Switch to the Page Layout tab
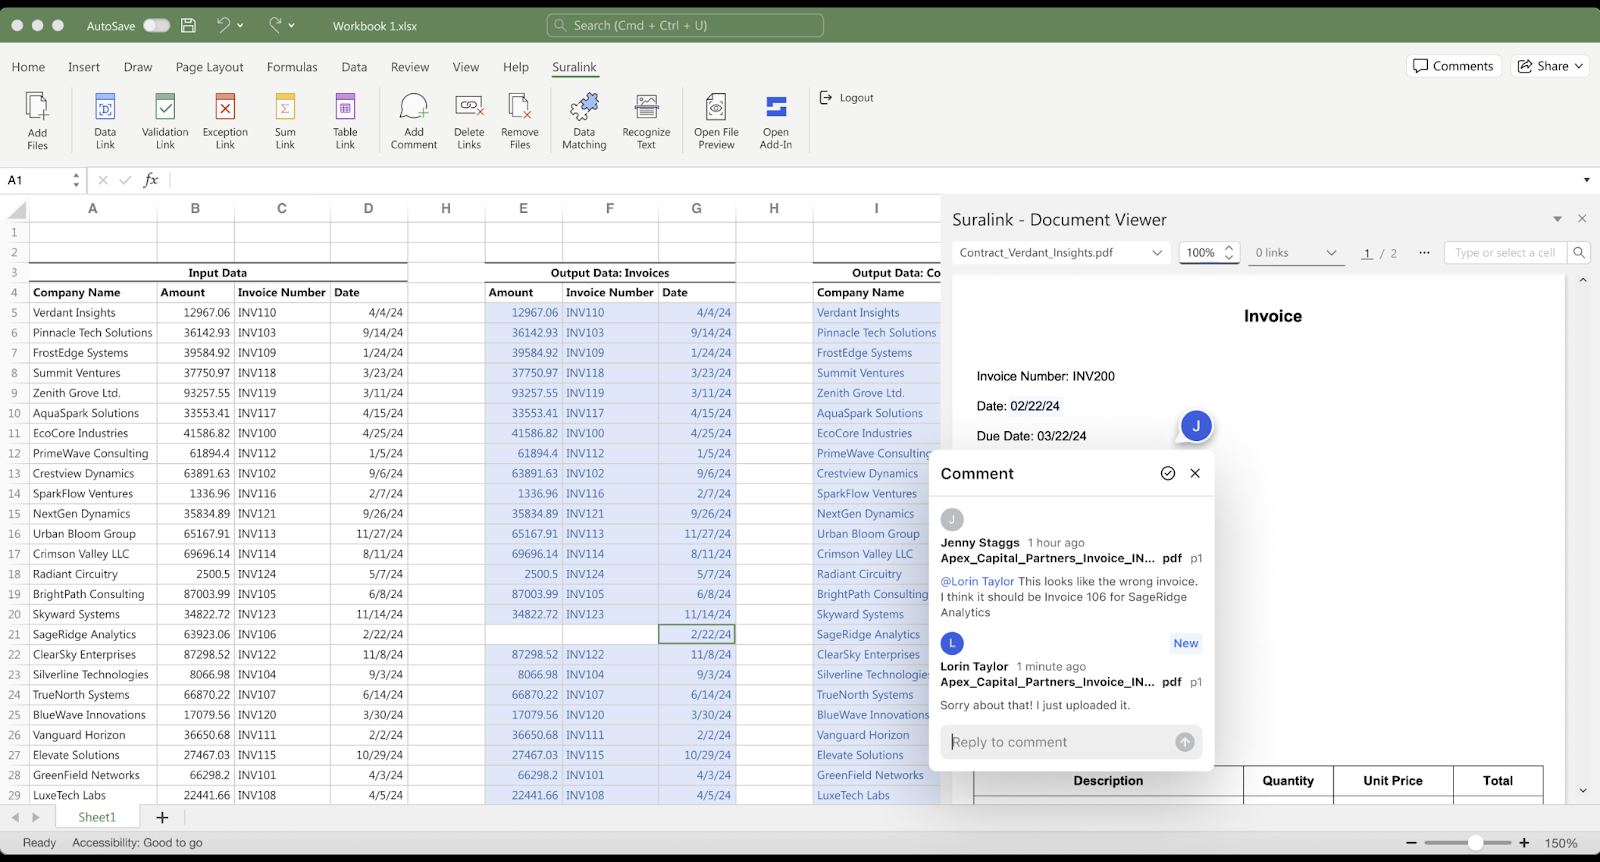The height and width of the screenshot is (862, 1600). (x=209, y=67)
